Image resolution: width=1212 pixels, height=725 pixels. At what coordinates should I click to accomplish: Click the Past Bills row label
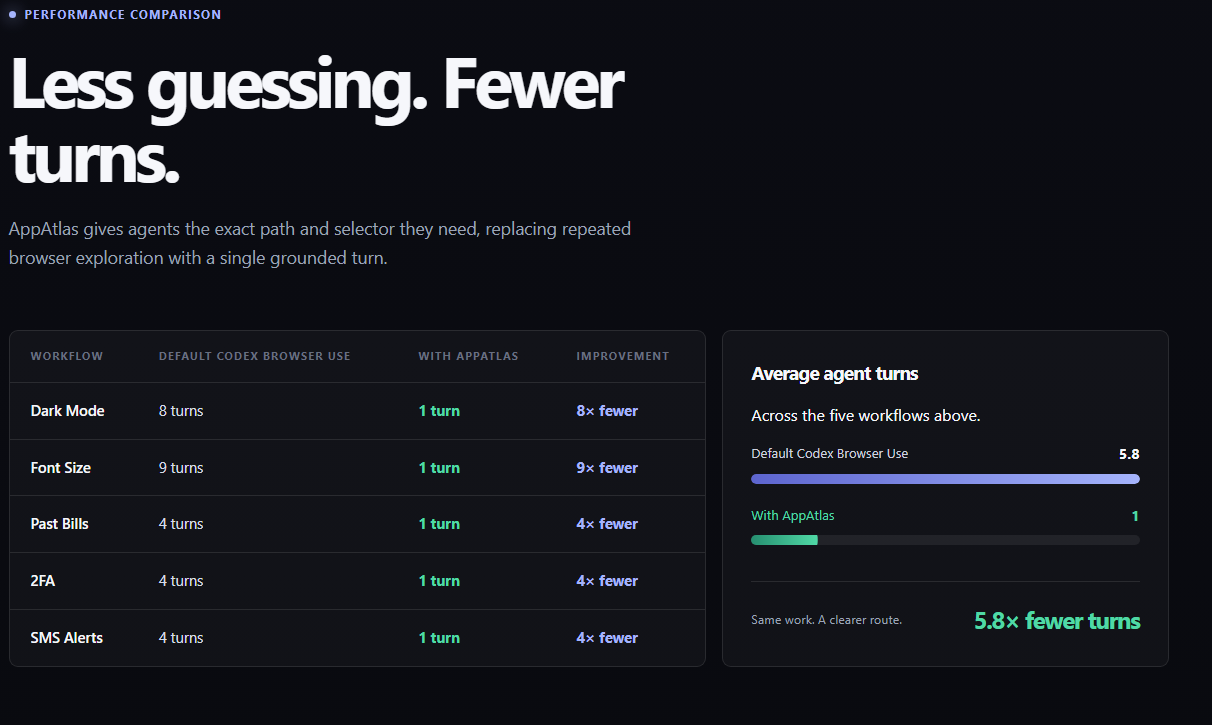tap(60, 524)
